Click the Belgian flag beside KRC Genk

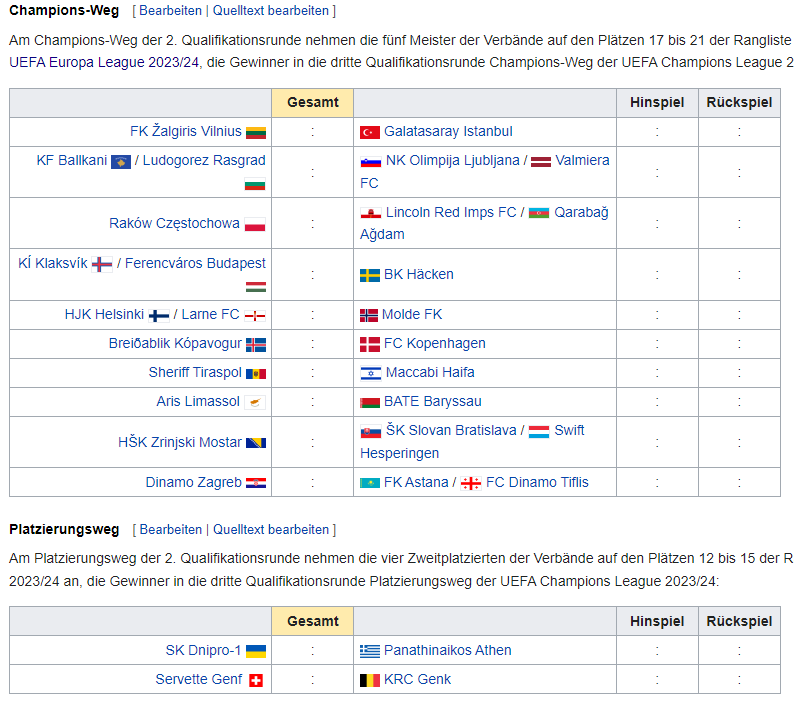pyautogui.click(x=370, y=680)
